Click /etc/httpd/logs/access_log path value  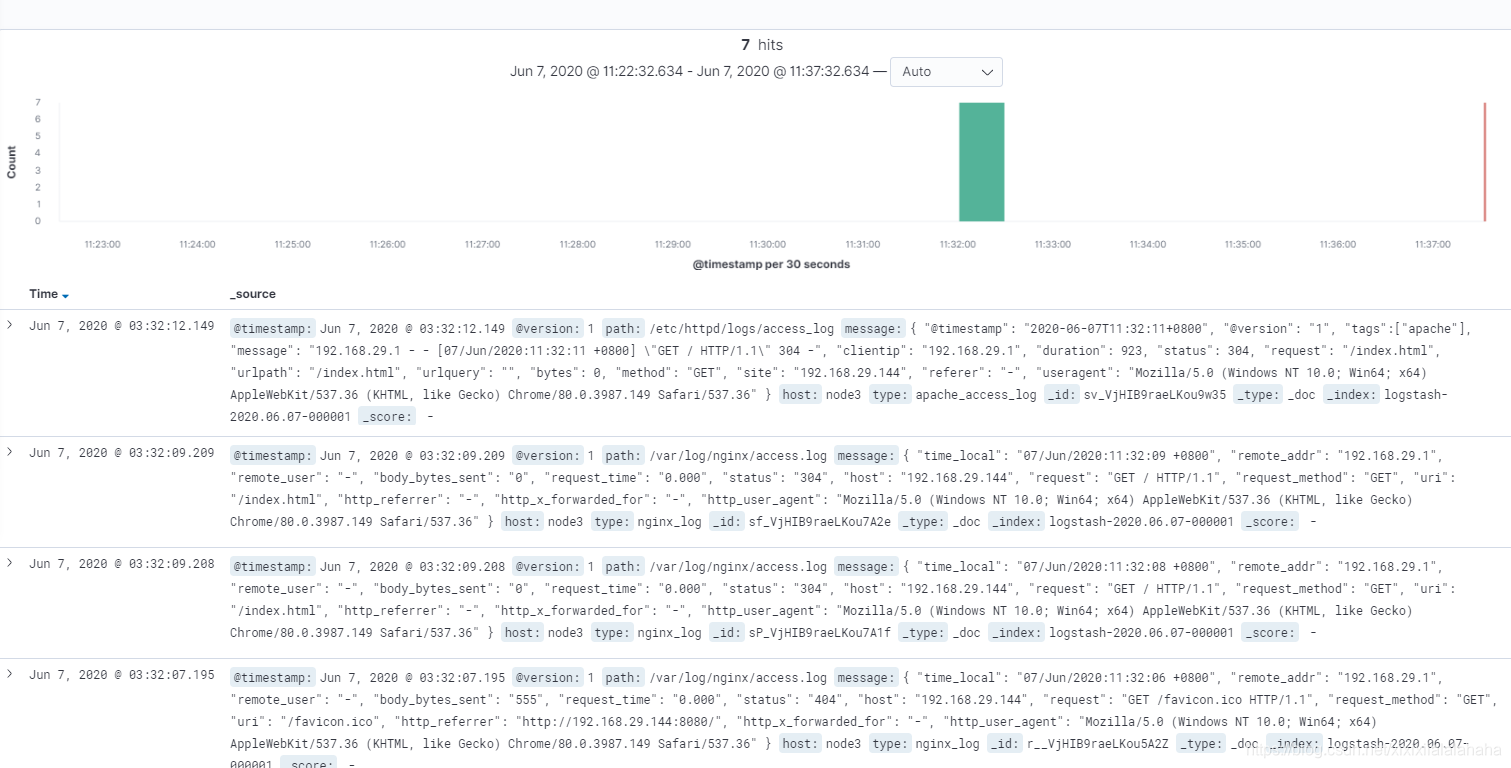(x=743, y=328)
